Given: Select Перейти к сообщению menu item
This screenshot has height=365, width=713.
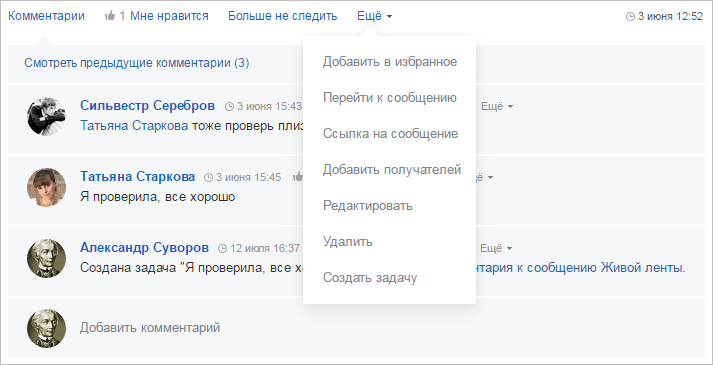Looking at the screenshot, I should tap(390, 98).
